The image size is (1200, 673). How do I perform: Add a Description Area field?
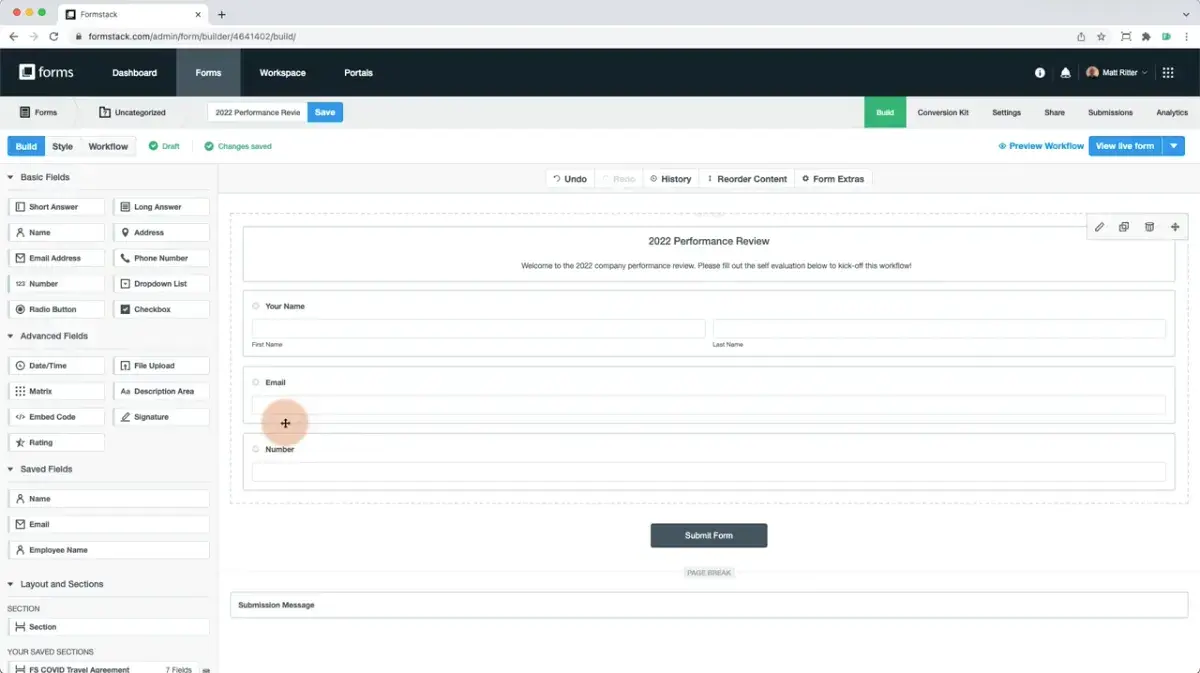pyautogui.click(x=161, y=391)
